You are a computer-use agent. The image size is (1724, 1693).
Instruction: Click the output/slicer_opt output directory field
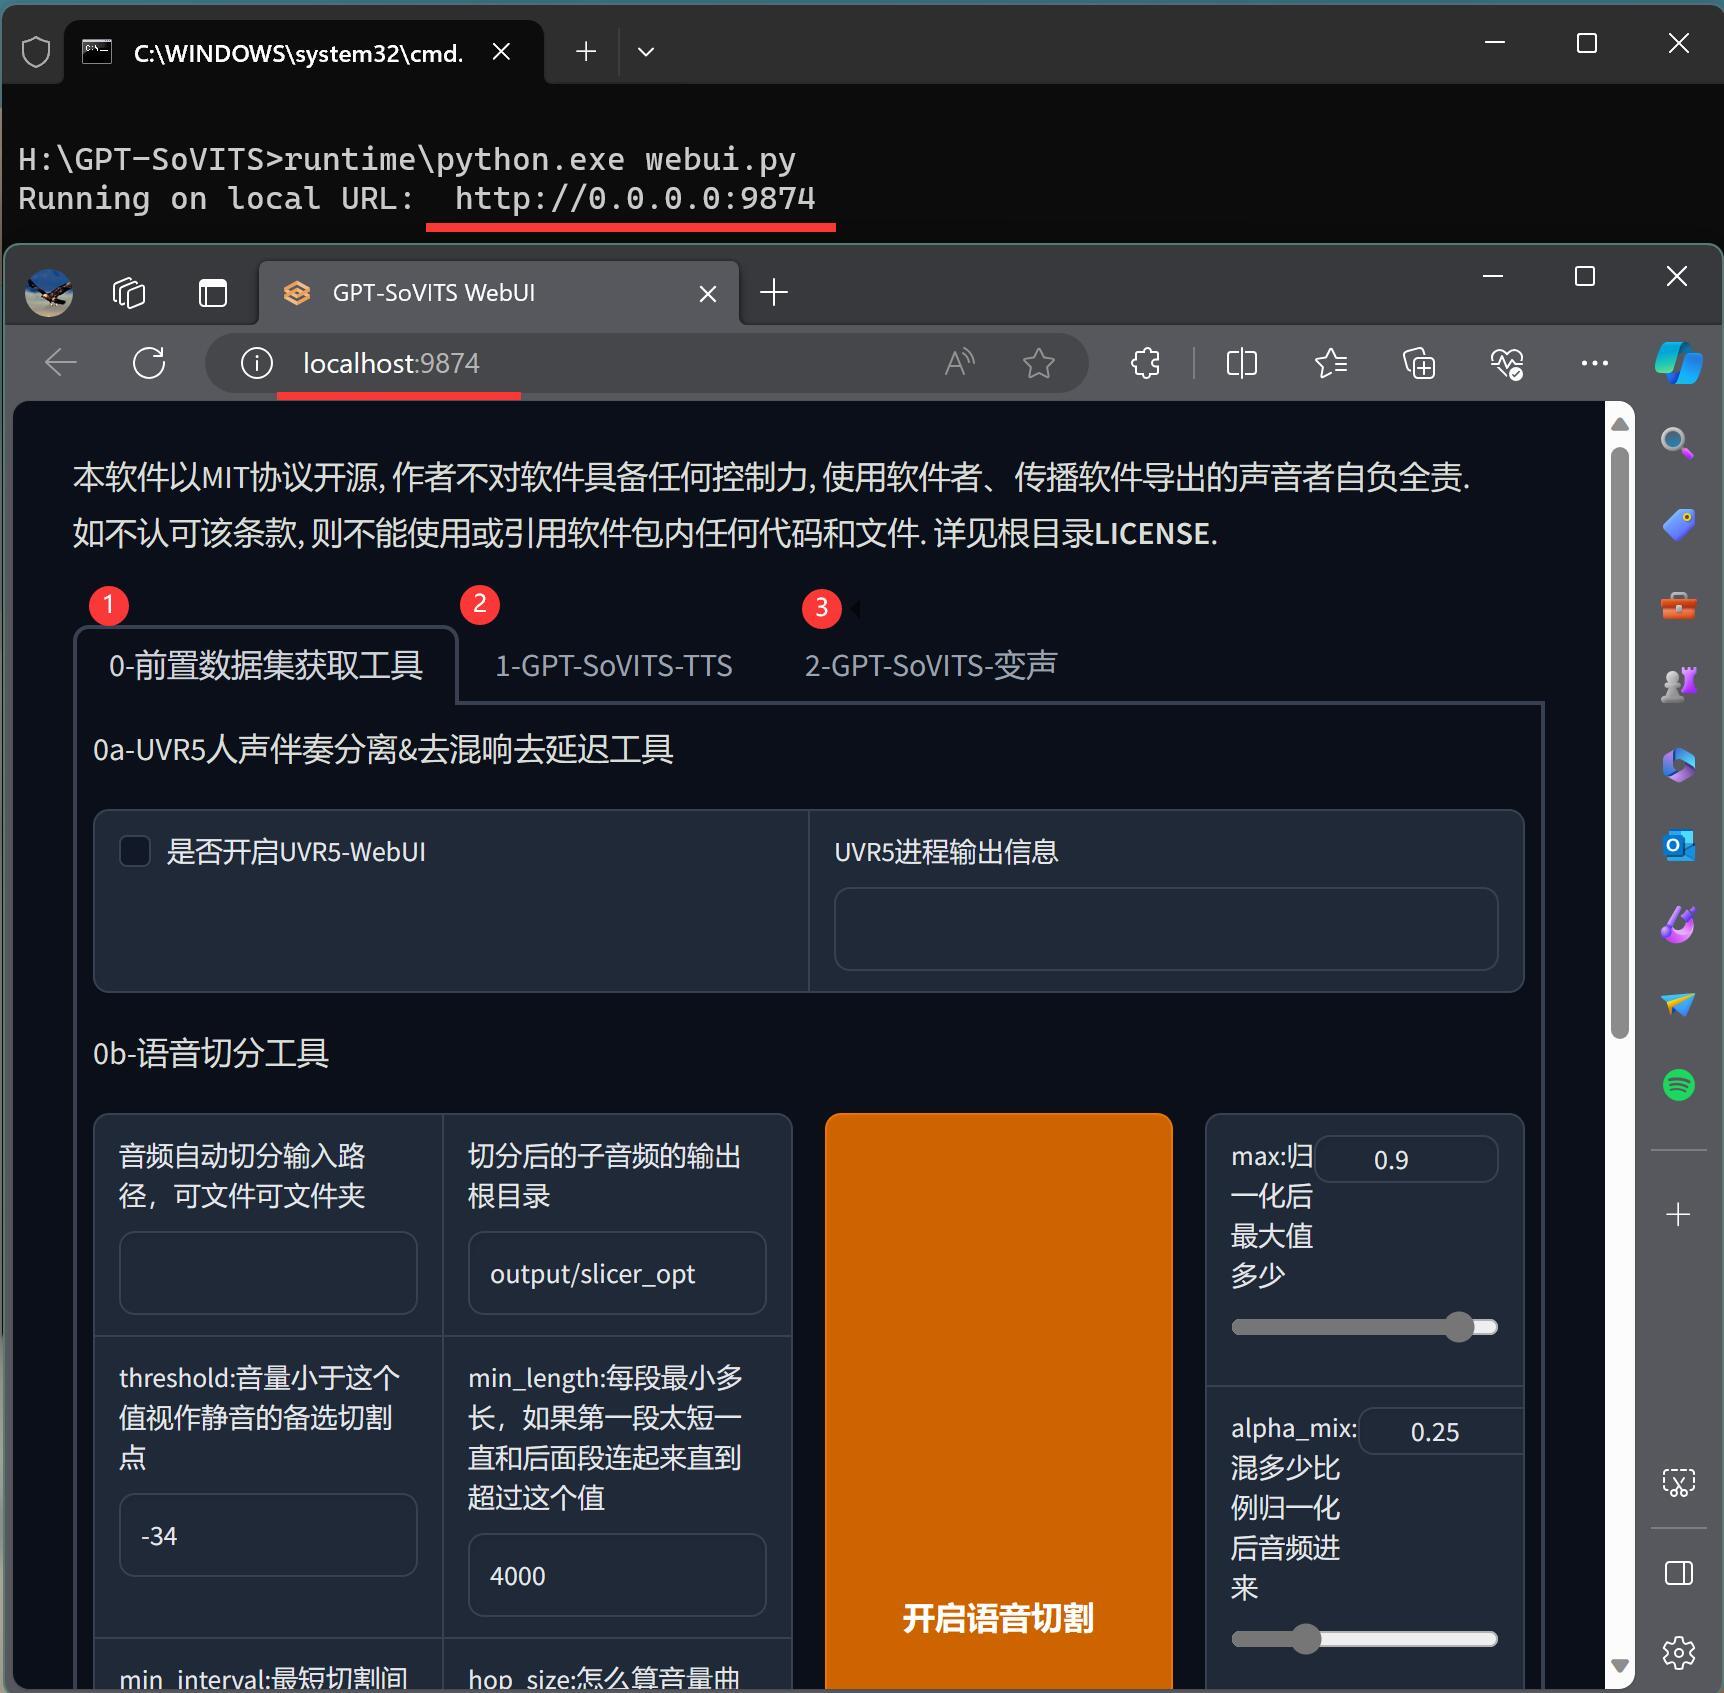coord(617,1273)
